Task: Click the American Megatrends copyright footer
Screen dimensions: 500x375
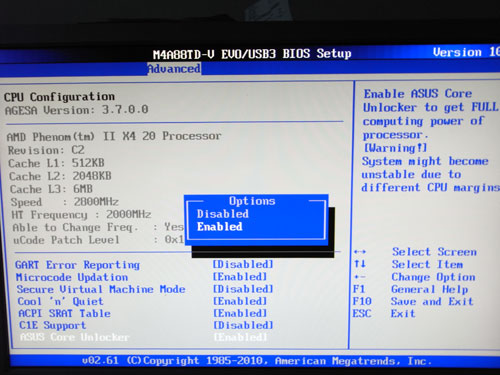Action: (x=257, y=361)
